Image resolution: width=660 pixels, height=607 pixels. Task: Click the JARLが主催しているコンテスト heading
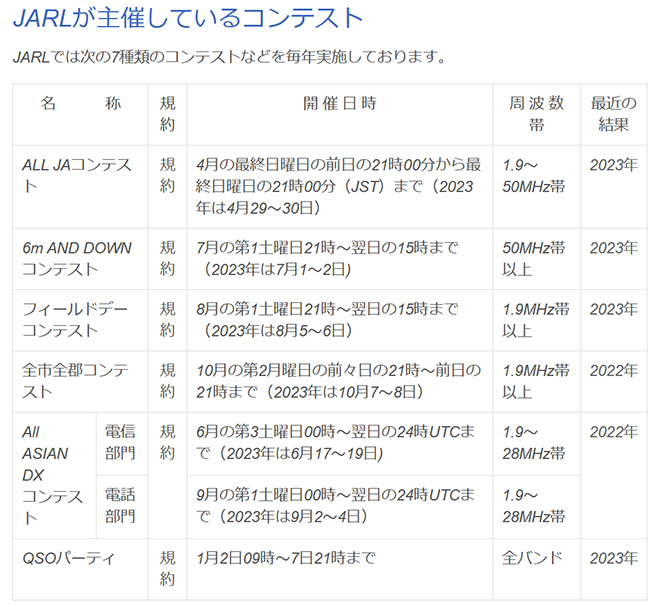coord(188,18)
